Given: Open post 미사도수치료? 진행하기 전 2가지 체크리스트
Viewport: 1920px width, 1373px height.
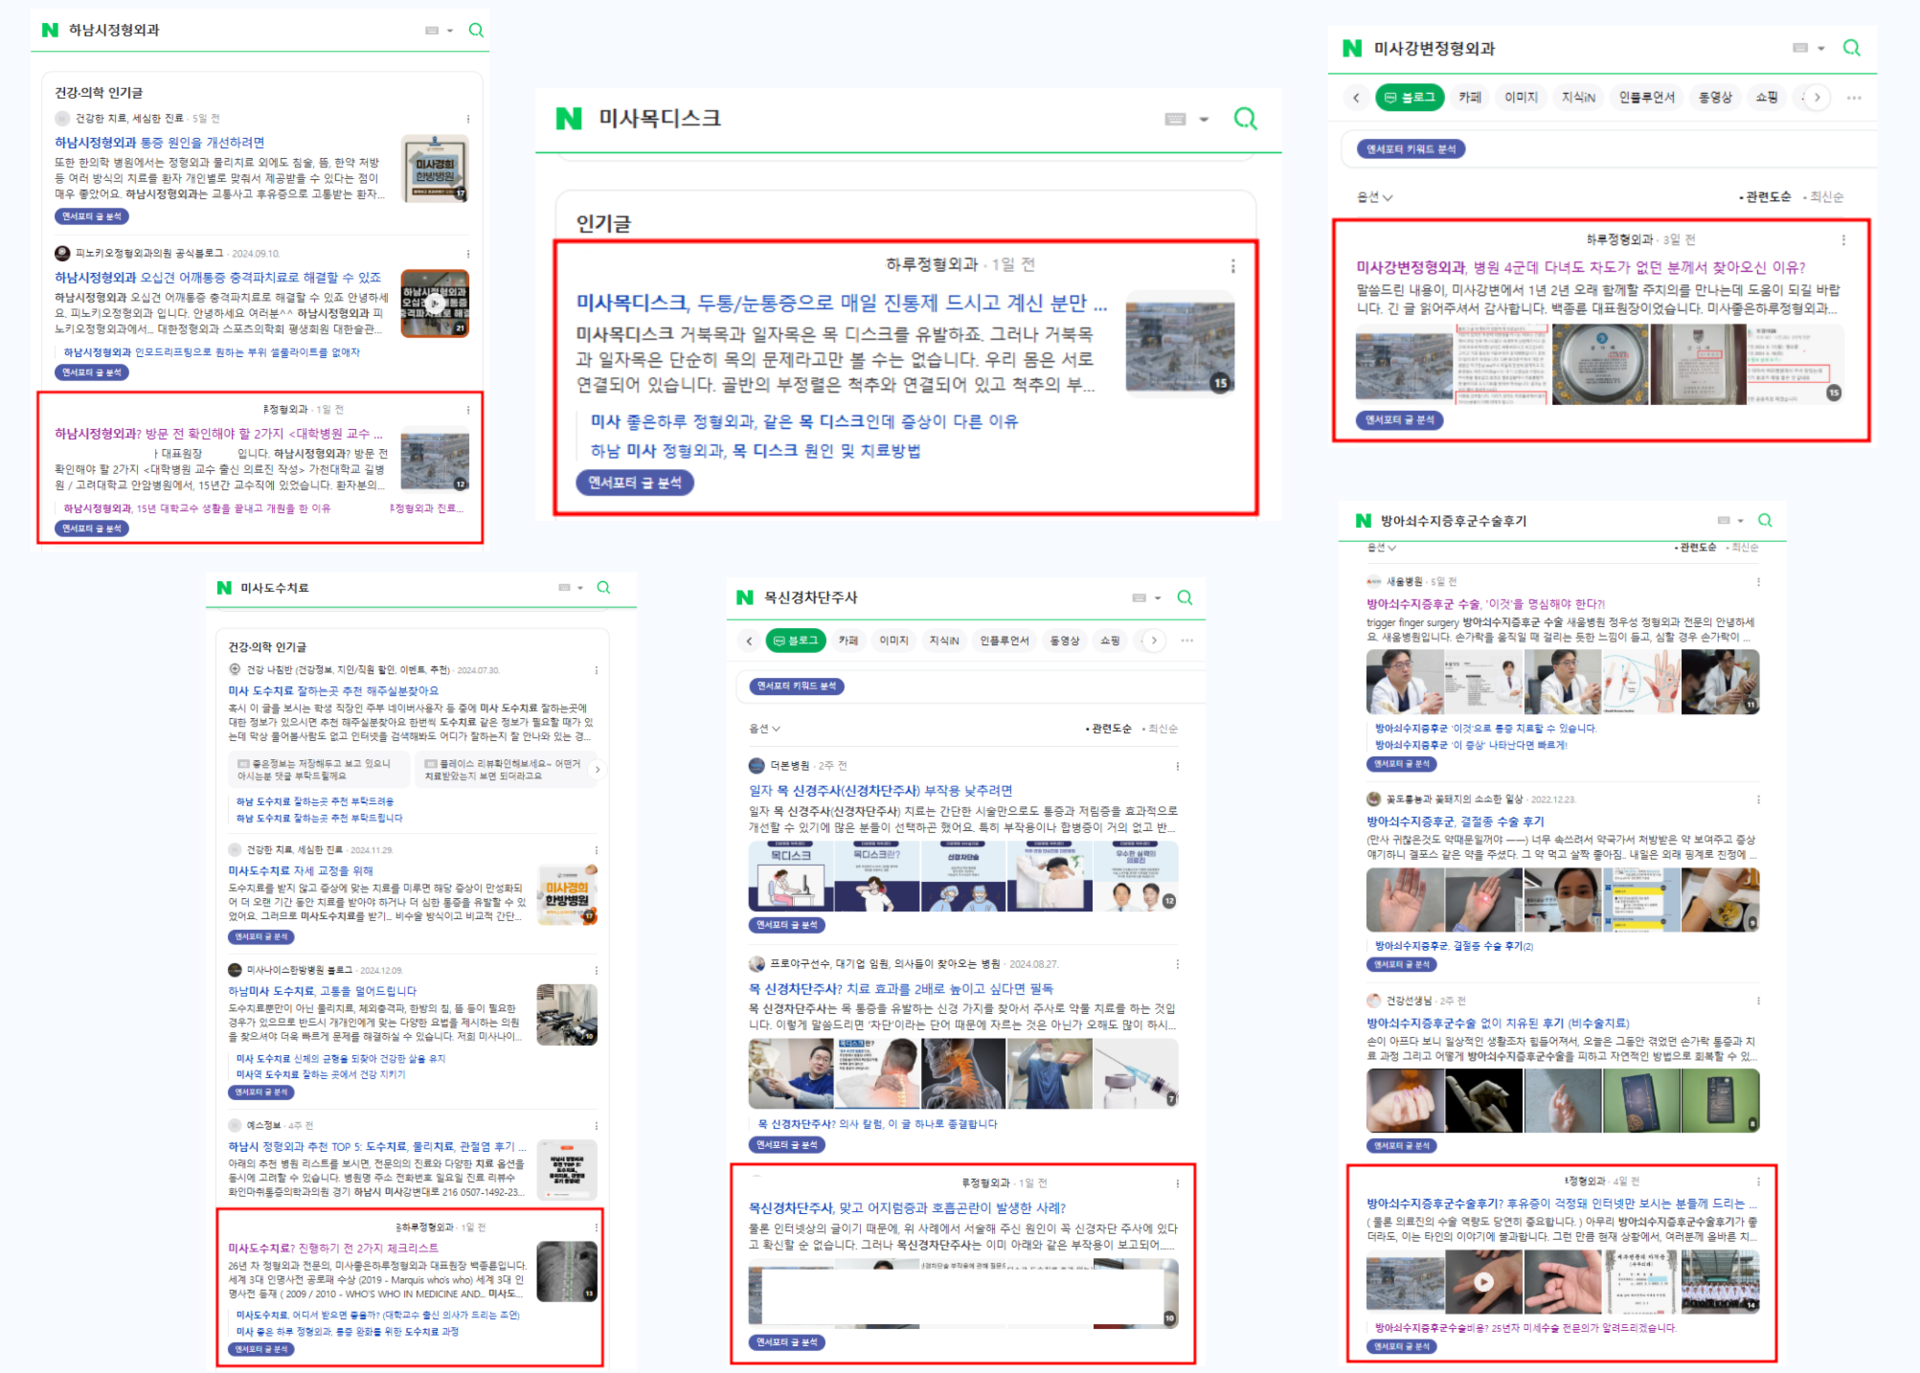Looking at the screenshot, I should (333, 1248).
